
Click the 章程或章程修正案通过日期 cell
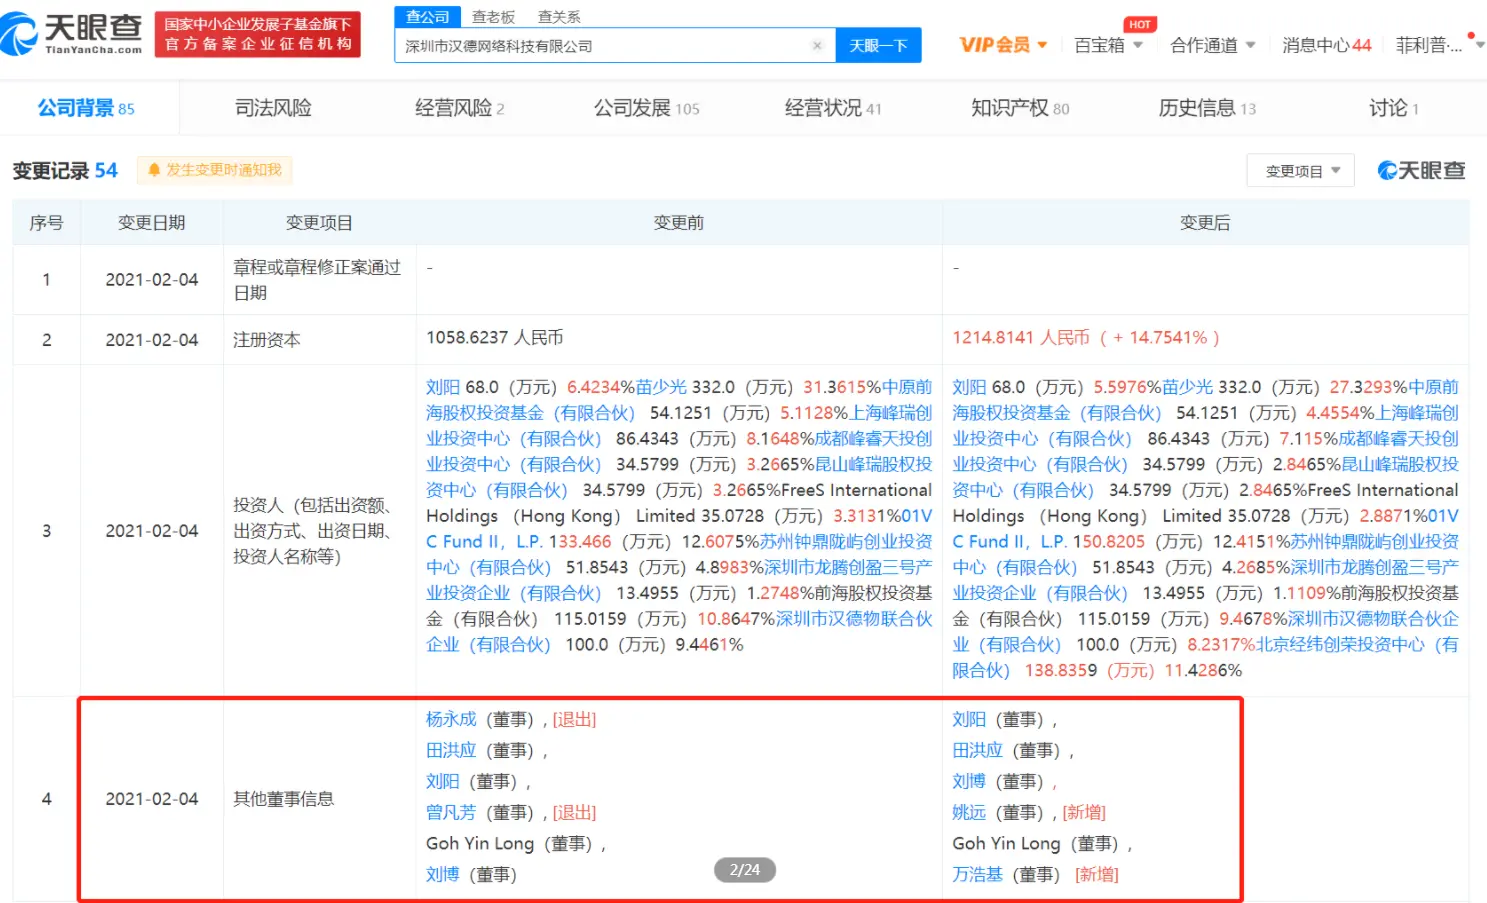point(319,280)
